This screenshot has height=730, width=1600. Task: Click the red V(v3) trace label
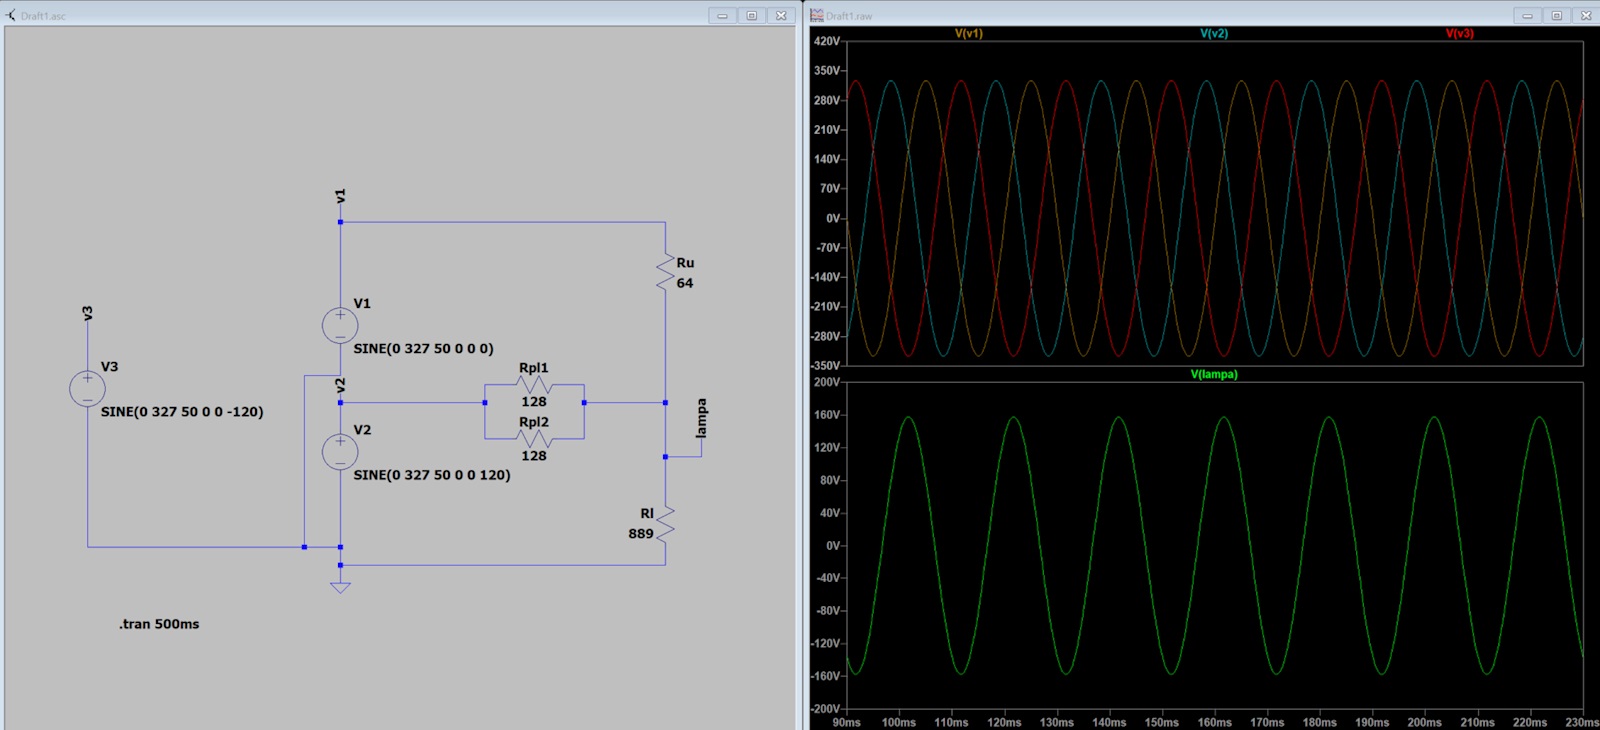tap(1459, 34)
